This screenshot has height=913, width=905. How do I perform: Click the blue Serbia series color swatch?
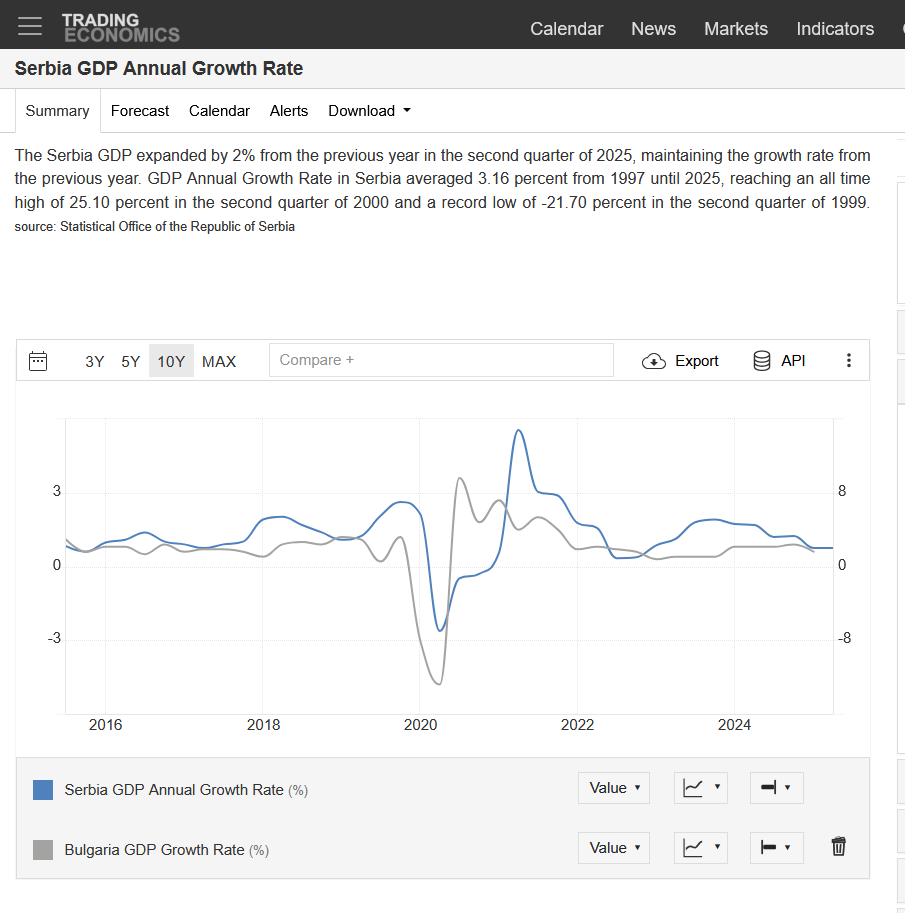(x=43, y=790)
